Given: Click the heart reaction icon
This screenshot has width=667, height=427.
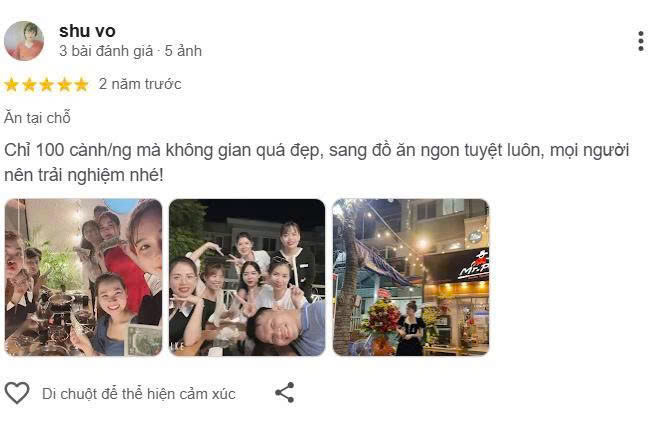Looking at the screenshot, I should 17,393.
